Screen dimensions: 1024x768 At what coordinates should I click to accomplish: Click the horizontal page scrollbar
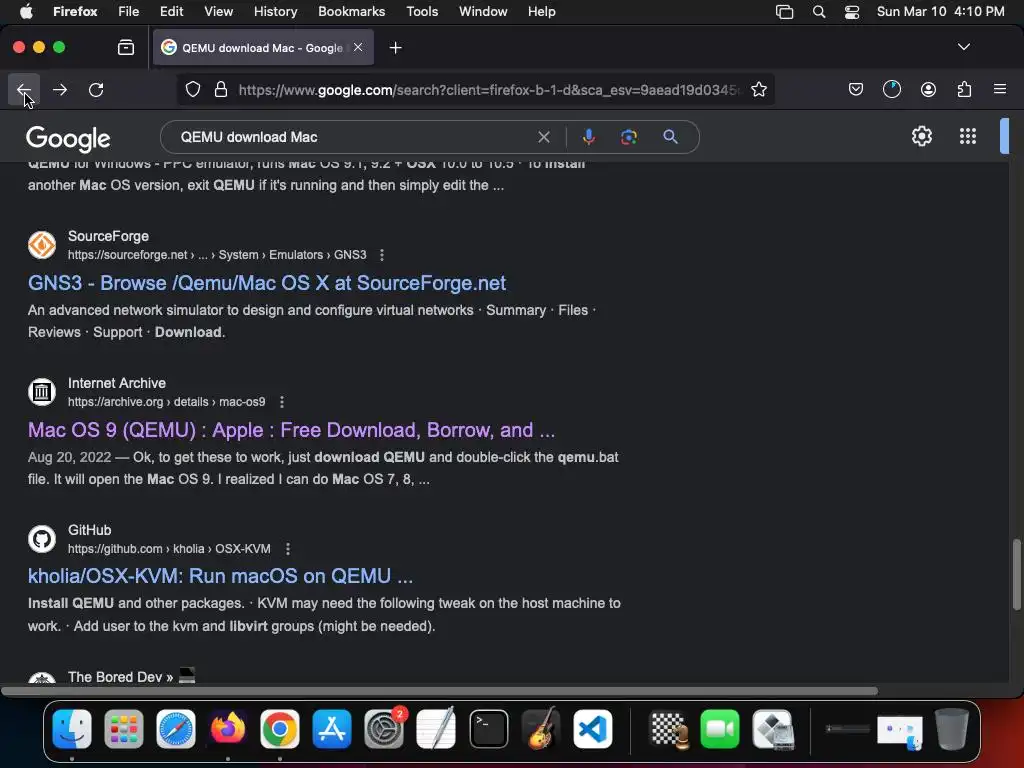coord(439,690)
